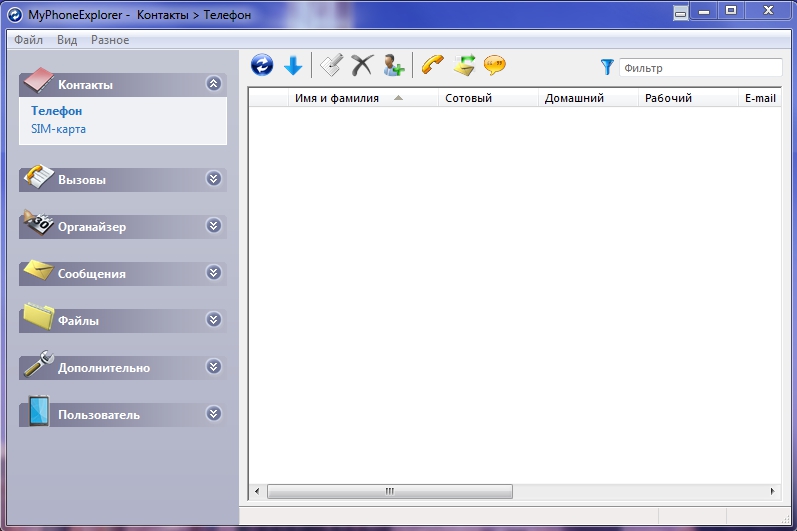Click the blue filter funnel icon
The image size is (797, 531).
pos(607,67)
